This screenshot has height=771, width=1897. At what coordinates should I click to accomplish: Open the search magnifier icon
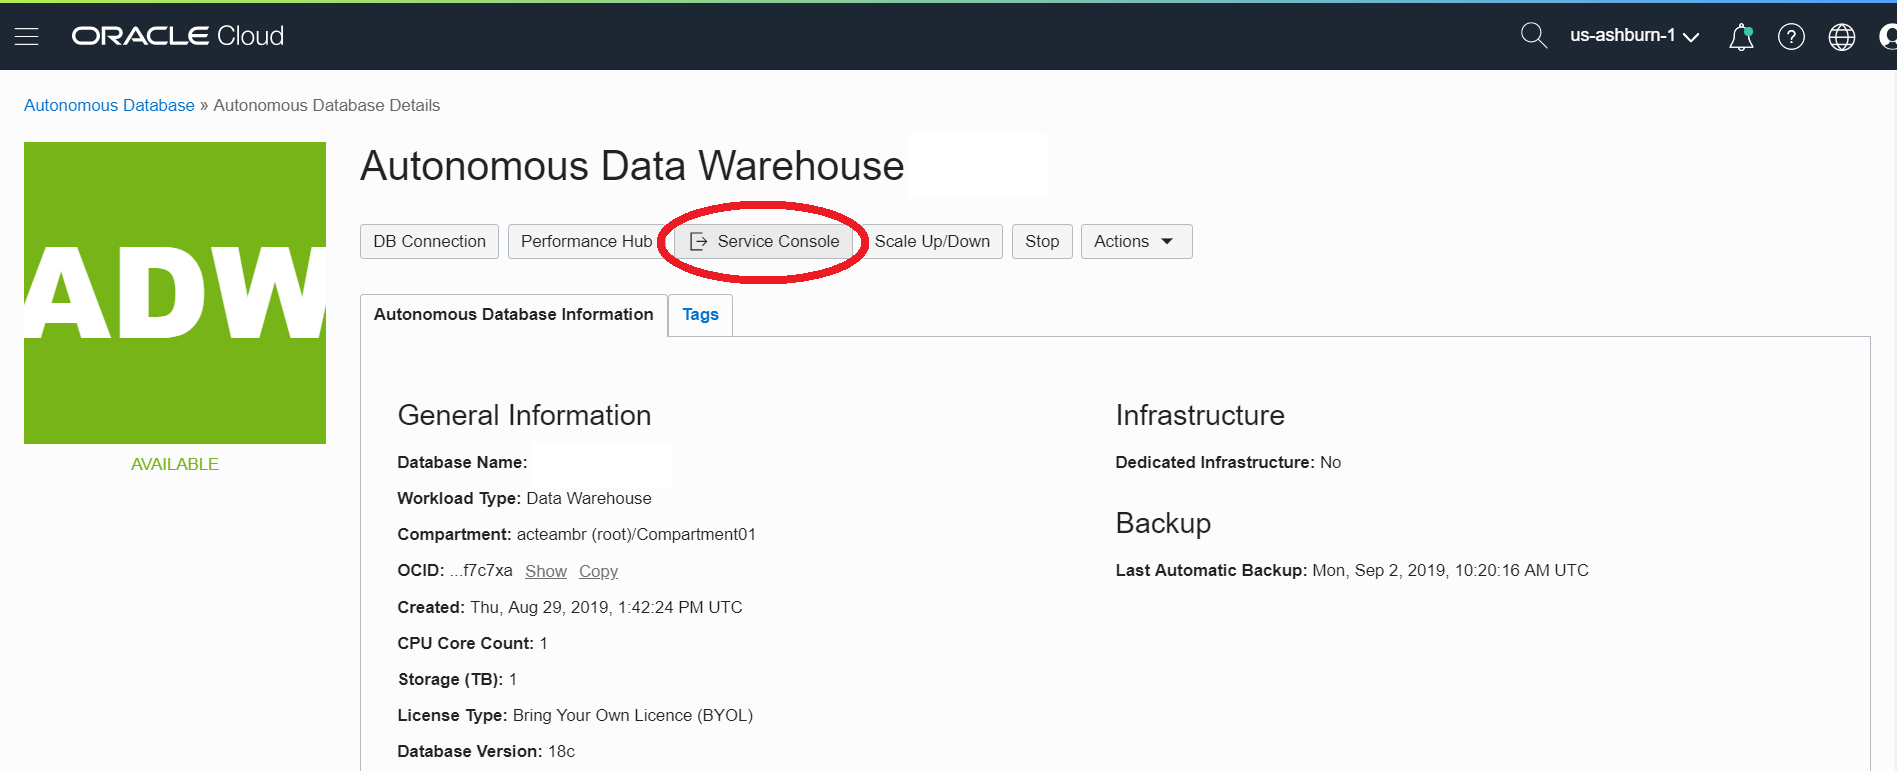pos(1533,36)
